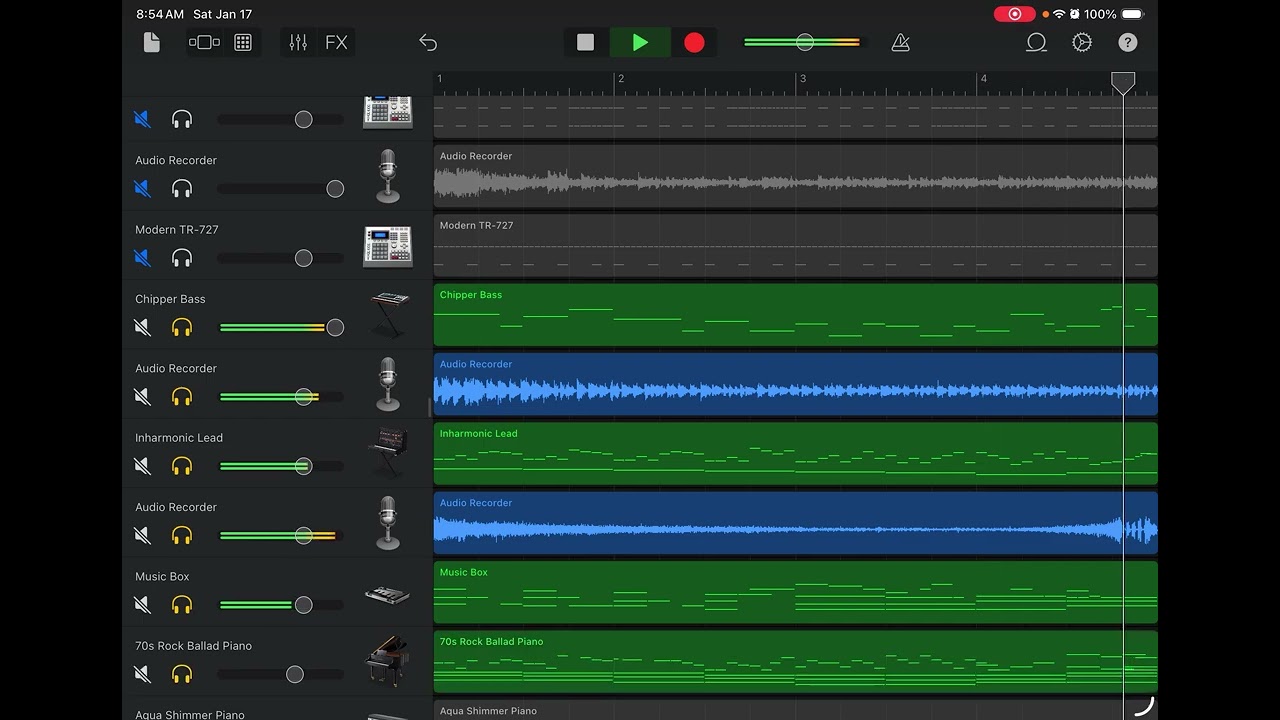Screen dimensions: 1280x720
Task: Select the Aqua Shimmer Piano track name
Action: tap(190, 714)
